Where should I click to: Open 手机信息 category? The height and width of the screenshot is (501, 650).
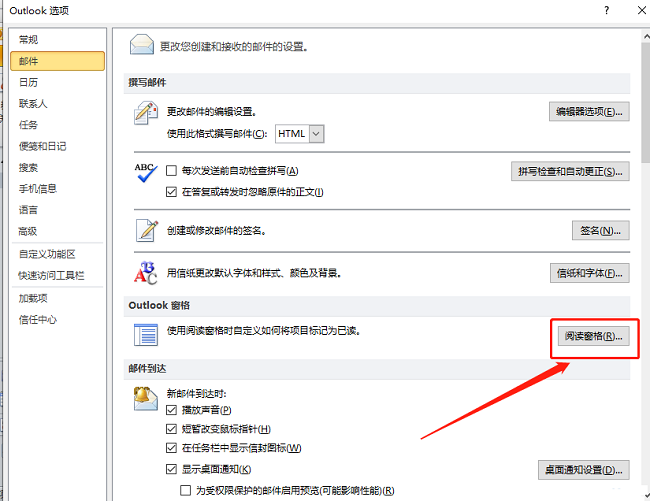click(x=57, y=189)
